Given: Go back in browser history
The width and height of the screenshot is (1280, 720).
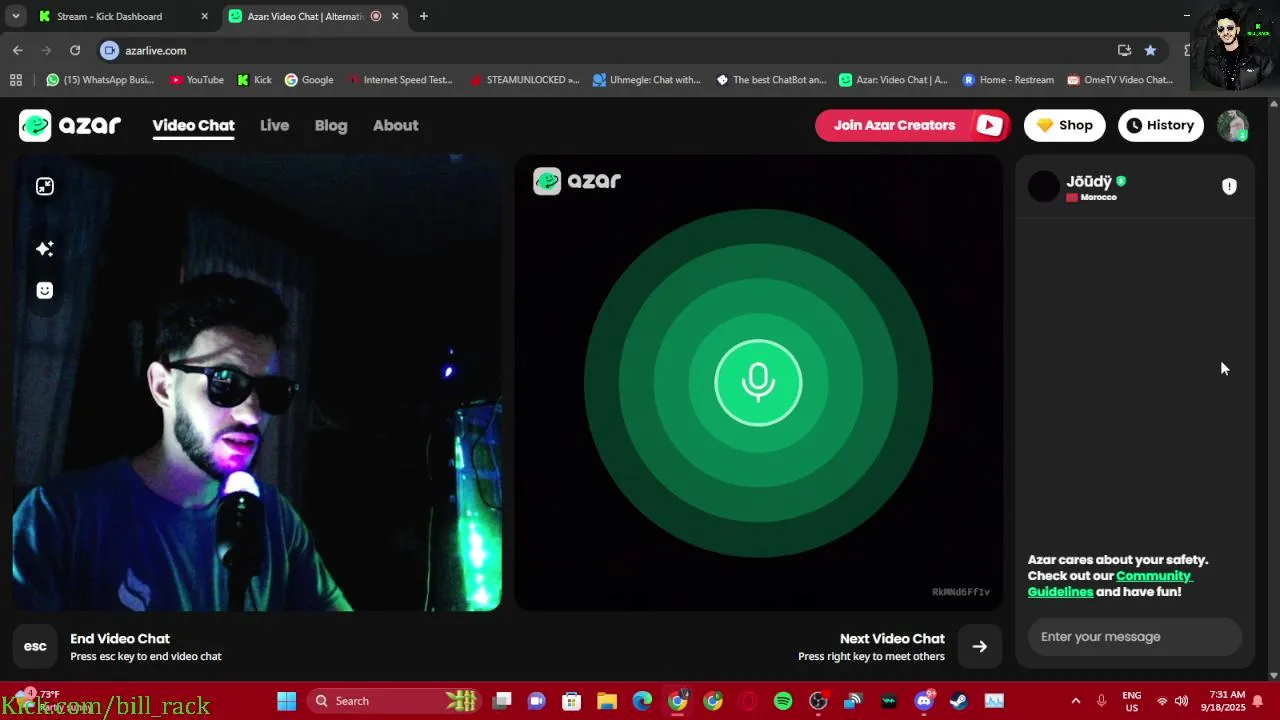Looking at the screenshot, I should pos(18,50).
